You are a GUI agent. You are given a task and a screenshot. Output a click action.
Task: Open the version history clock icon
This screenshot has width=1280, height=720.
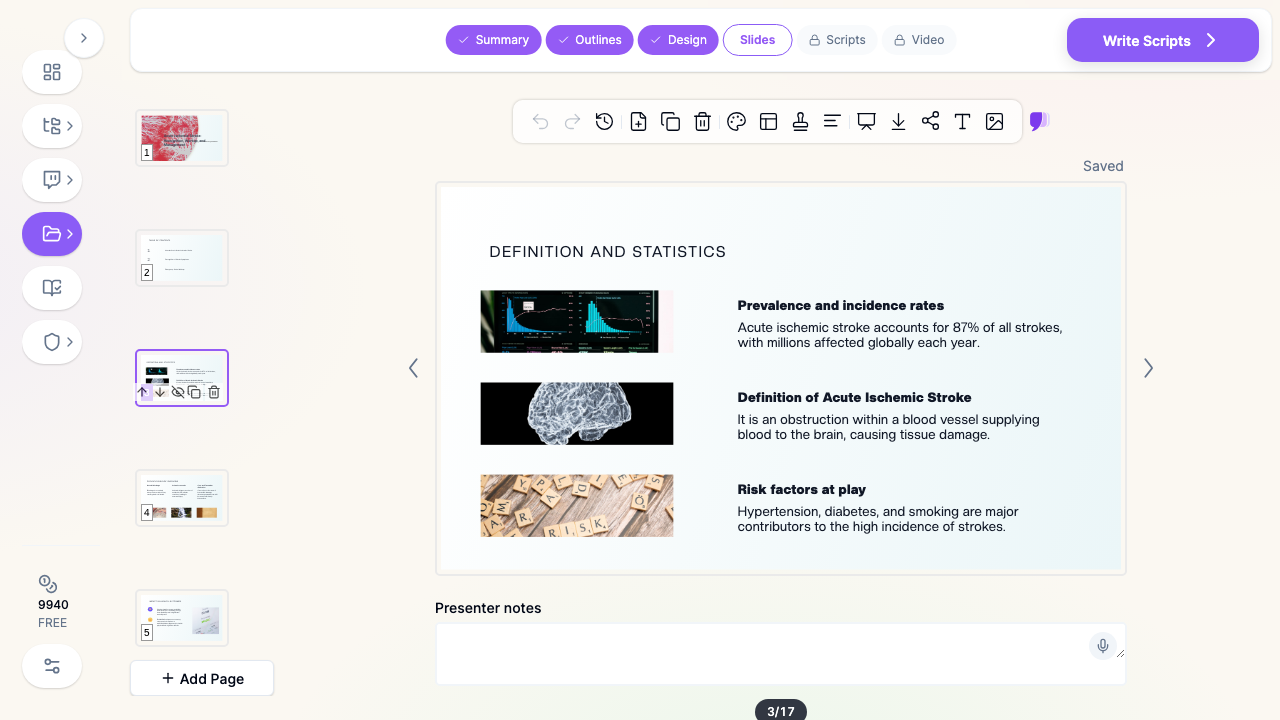(x=604, y=122)
